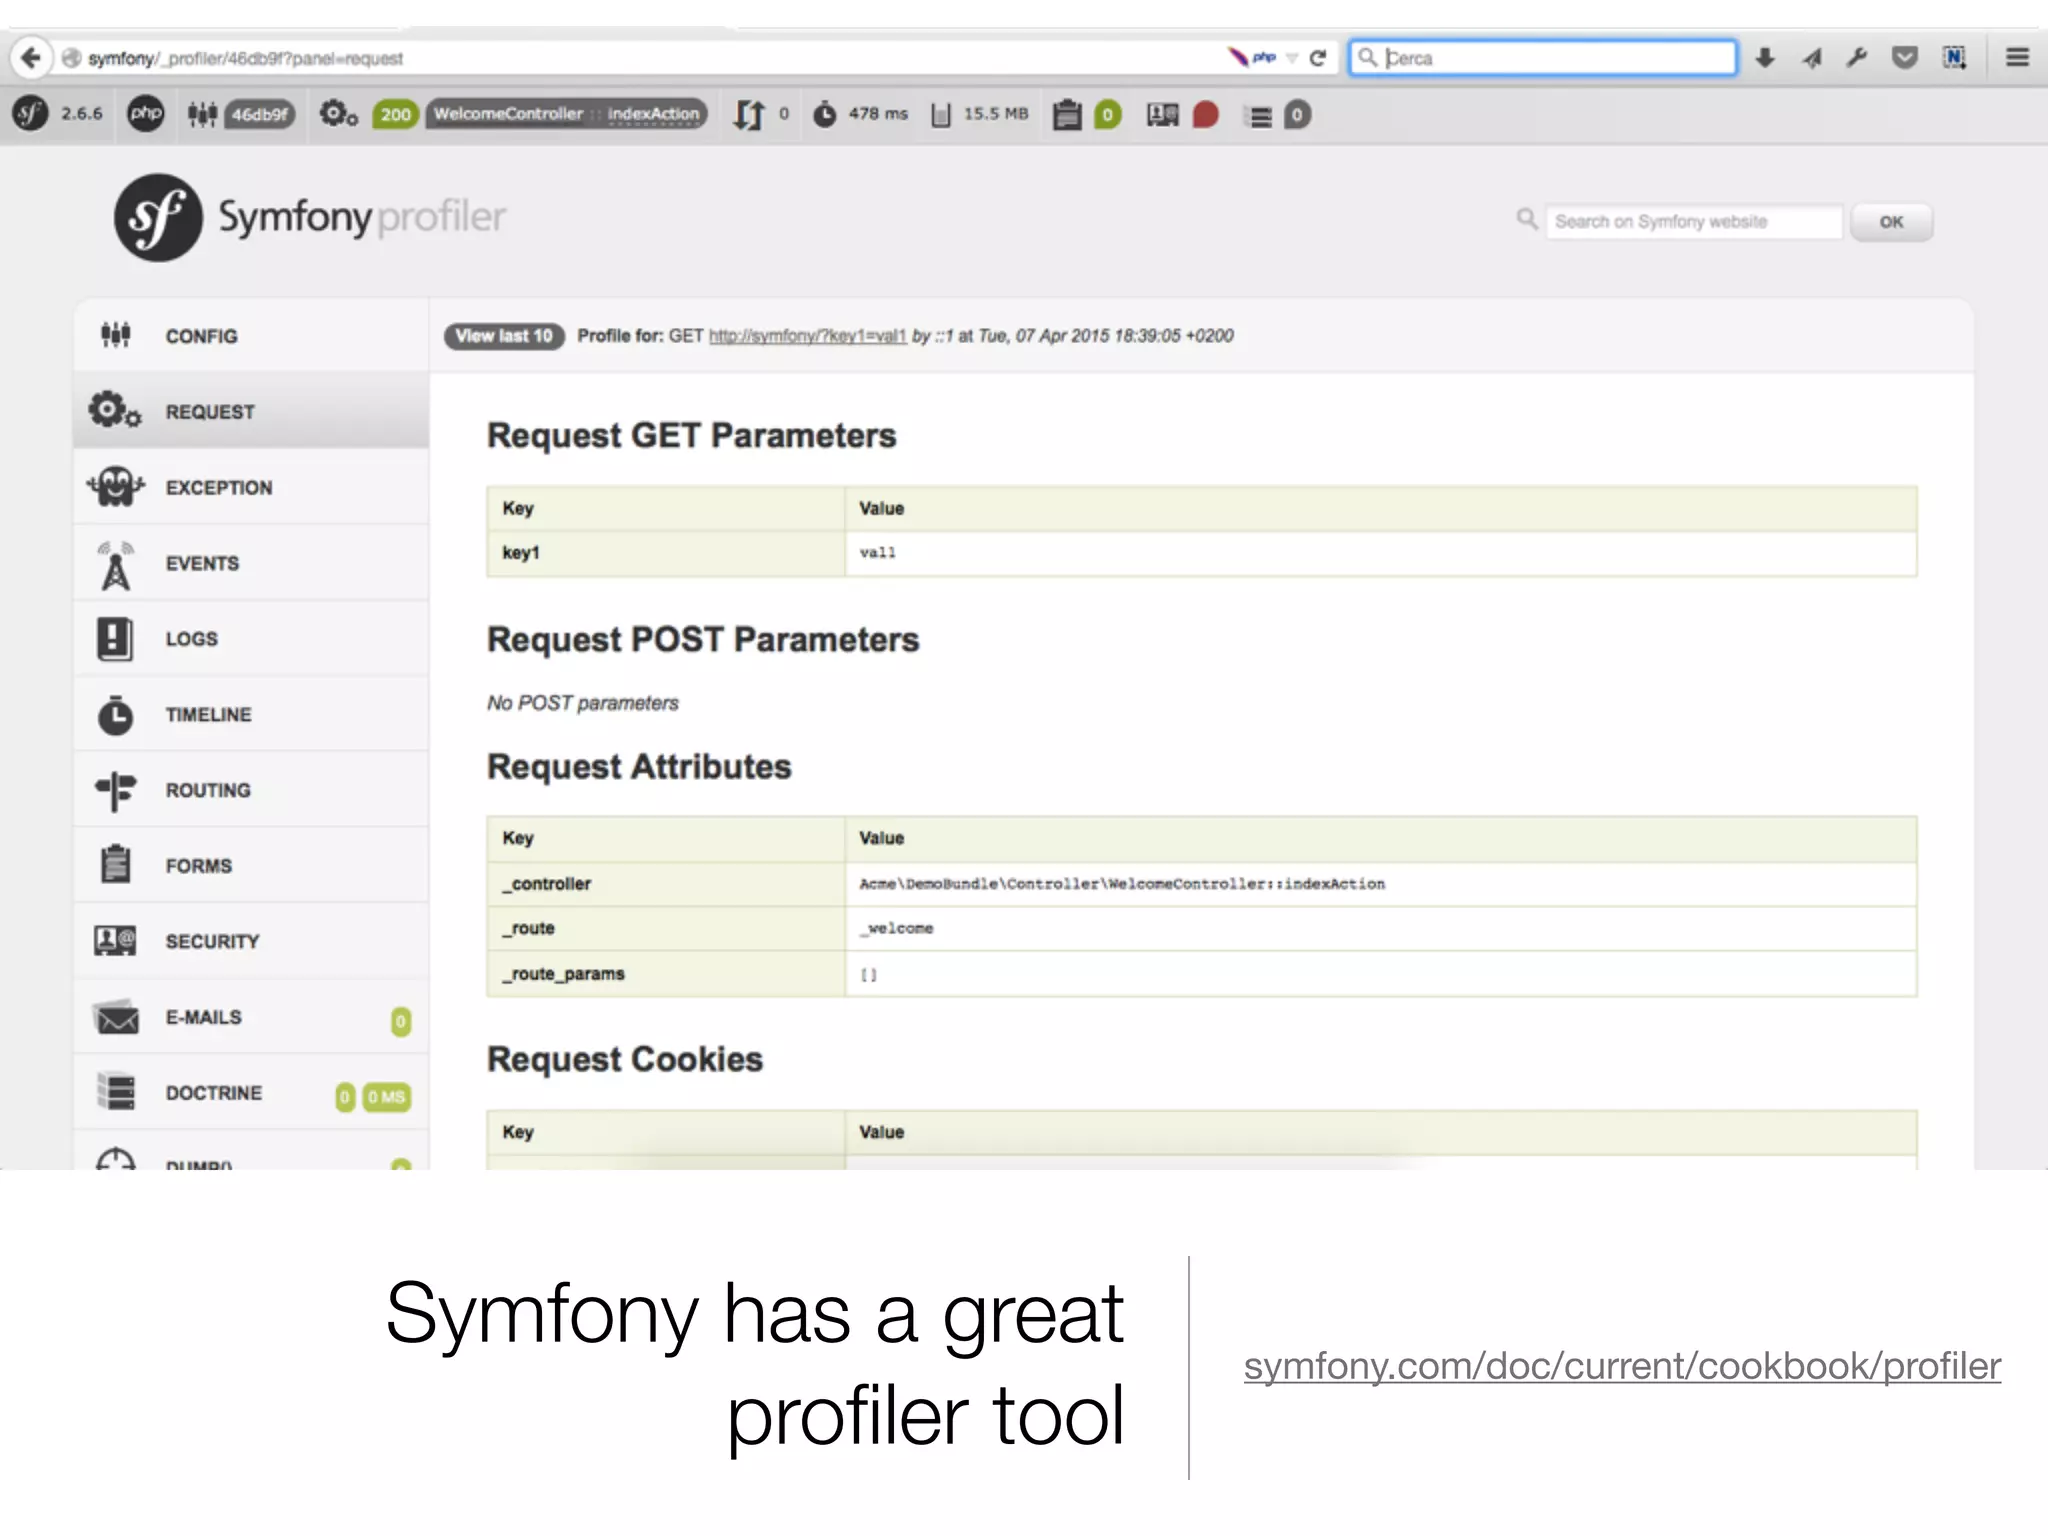Image resolution: width=2048 pixels, height=1536 pixels.
Task: Click the forms clipboard icon in toolbar
Action: (1067, 115)
